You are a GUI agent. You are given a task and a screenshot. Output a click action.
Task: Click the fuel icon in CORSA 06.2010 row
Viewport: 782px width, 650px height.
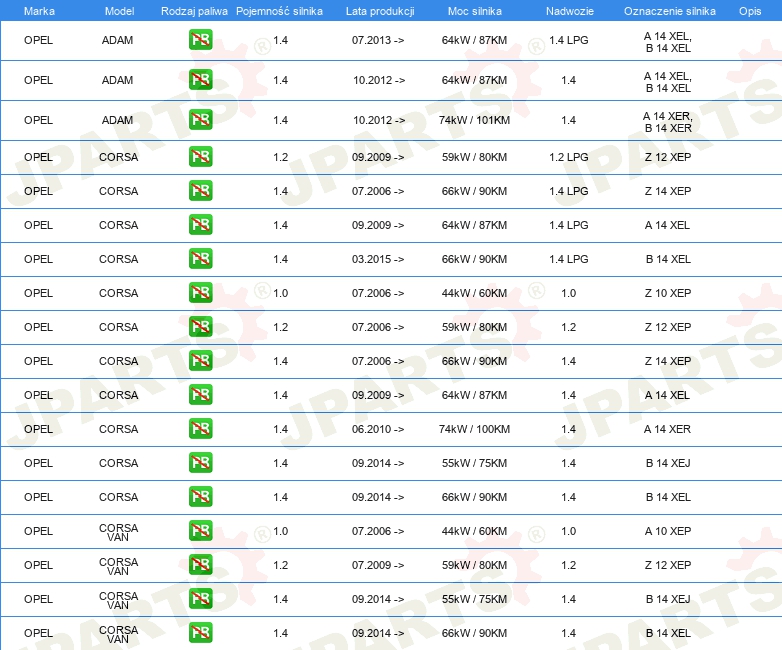200,429
